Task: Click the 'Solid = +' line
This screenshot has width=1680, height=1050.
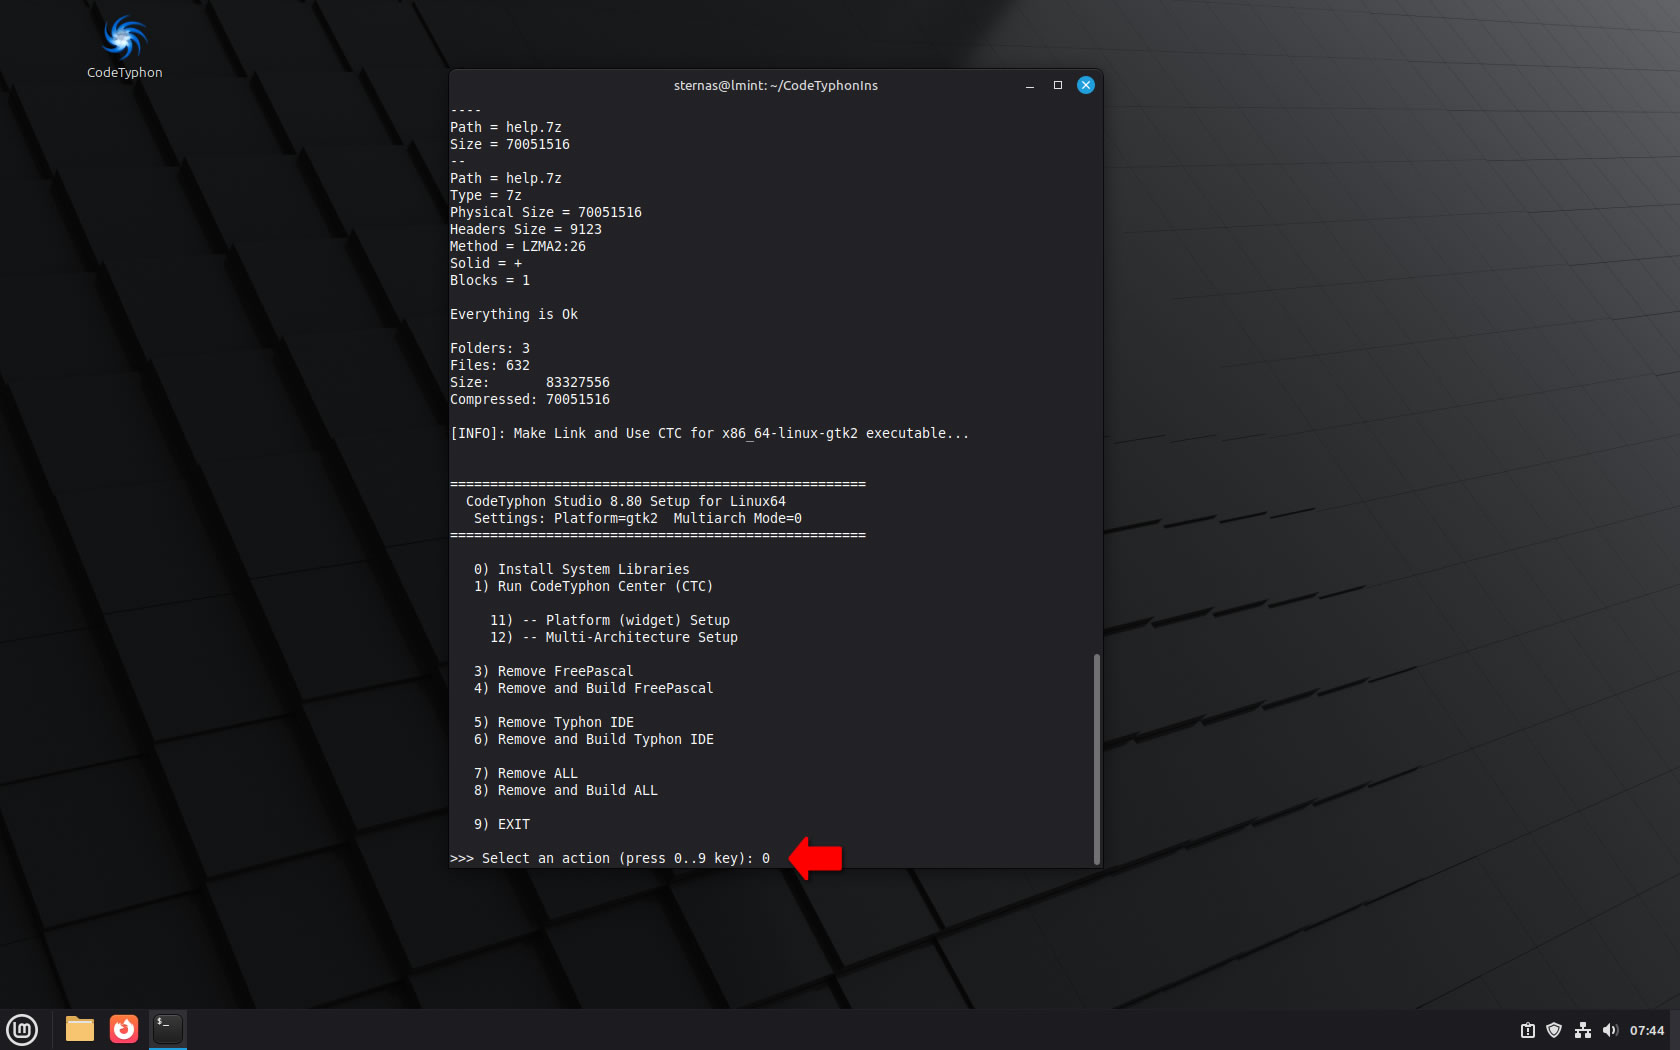Action: 486,263
